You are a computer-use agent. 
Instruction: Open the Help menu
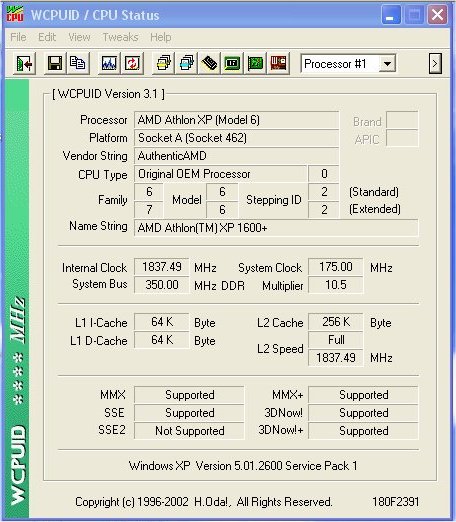point(161,37)
